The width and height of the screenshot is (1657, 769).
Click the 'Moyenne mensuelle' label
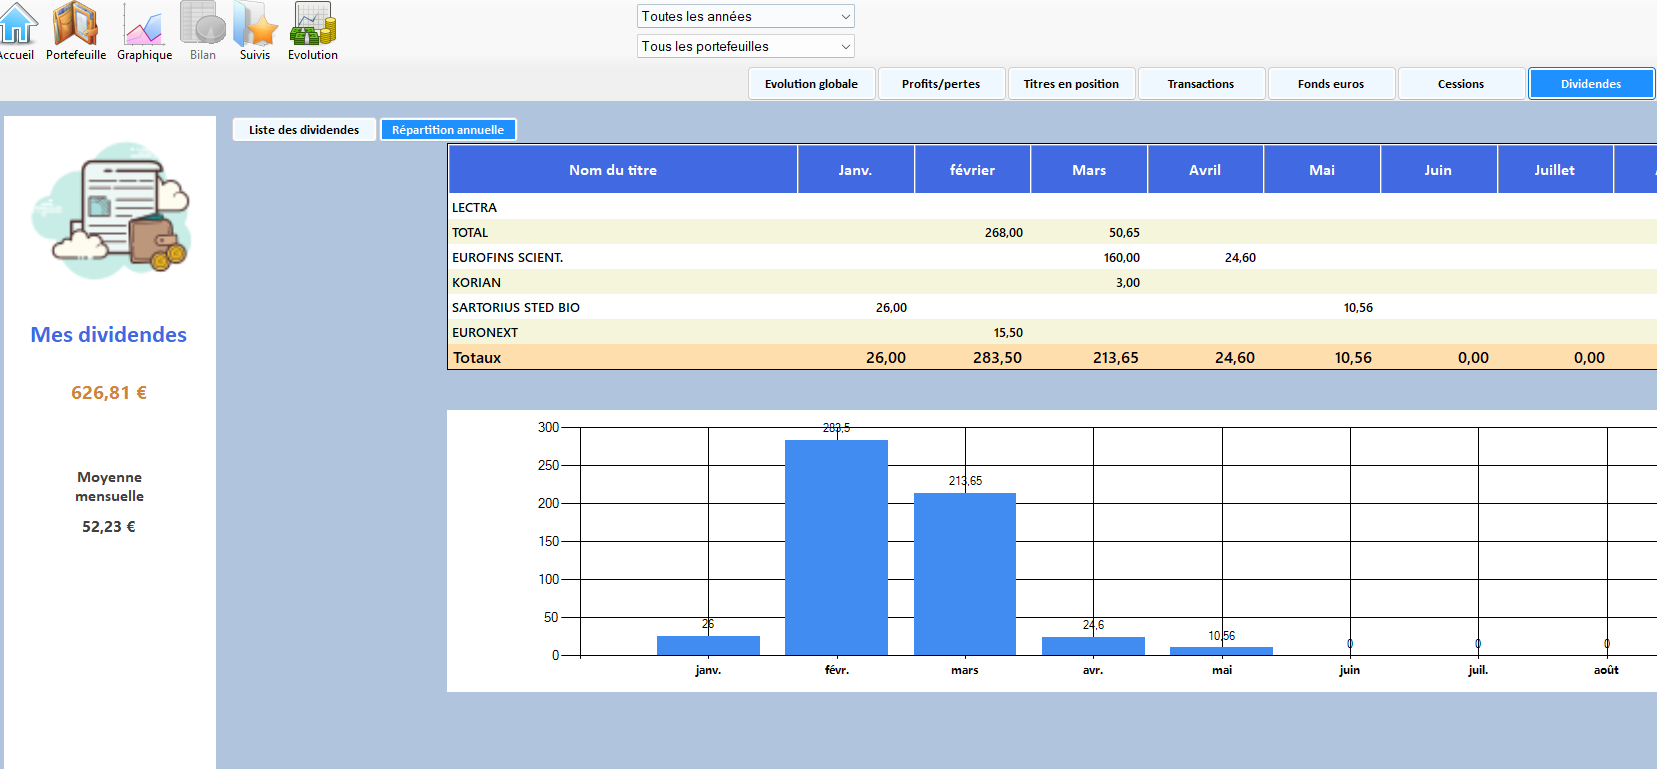click(x=110, y=487)
